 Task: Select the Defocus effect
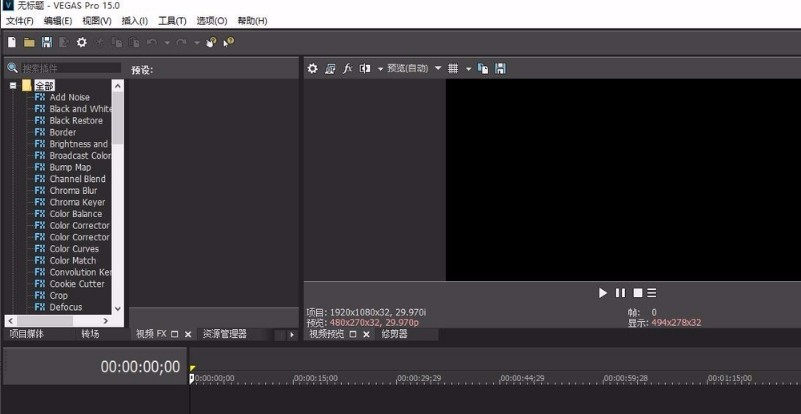pos(65,307)
